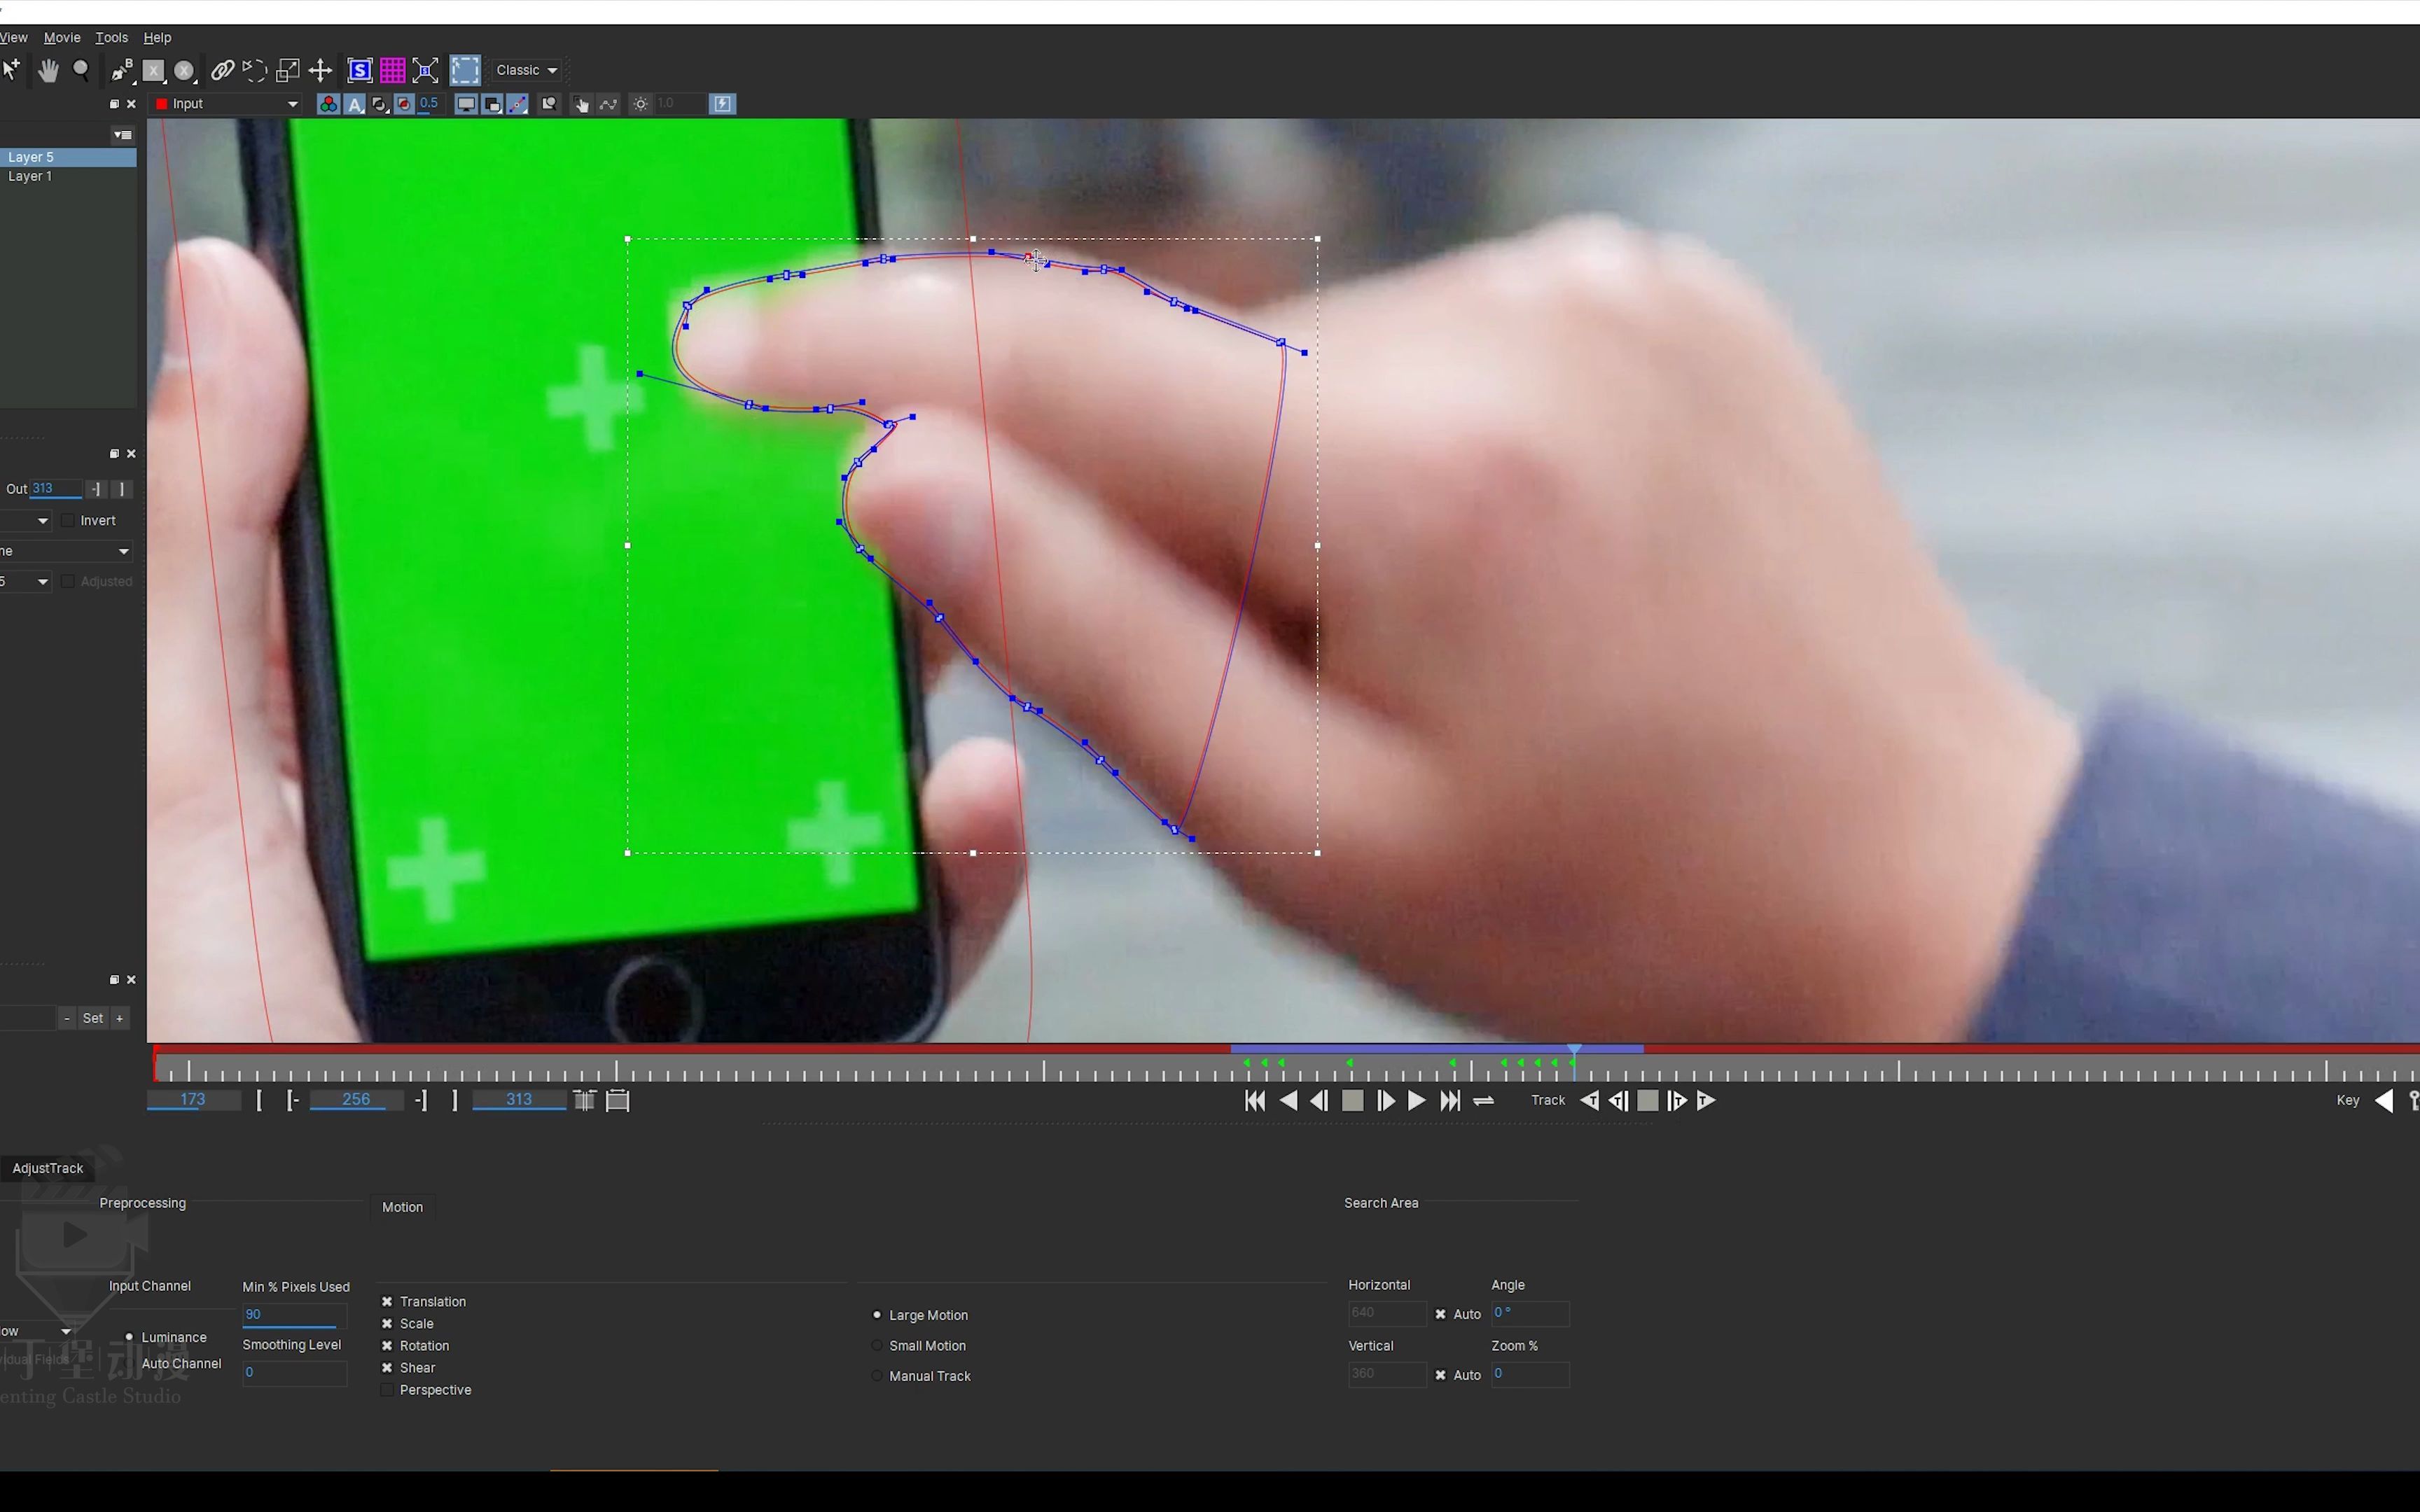The height and width of the screenshot is (1512, 2420).
Task: Click the link layers chain icon
Action: [222, 70]
